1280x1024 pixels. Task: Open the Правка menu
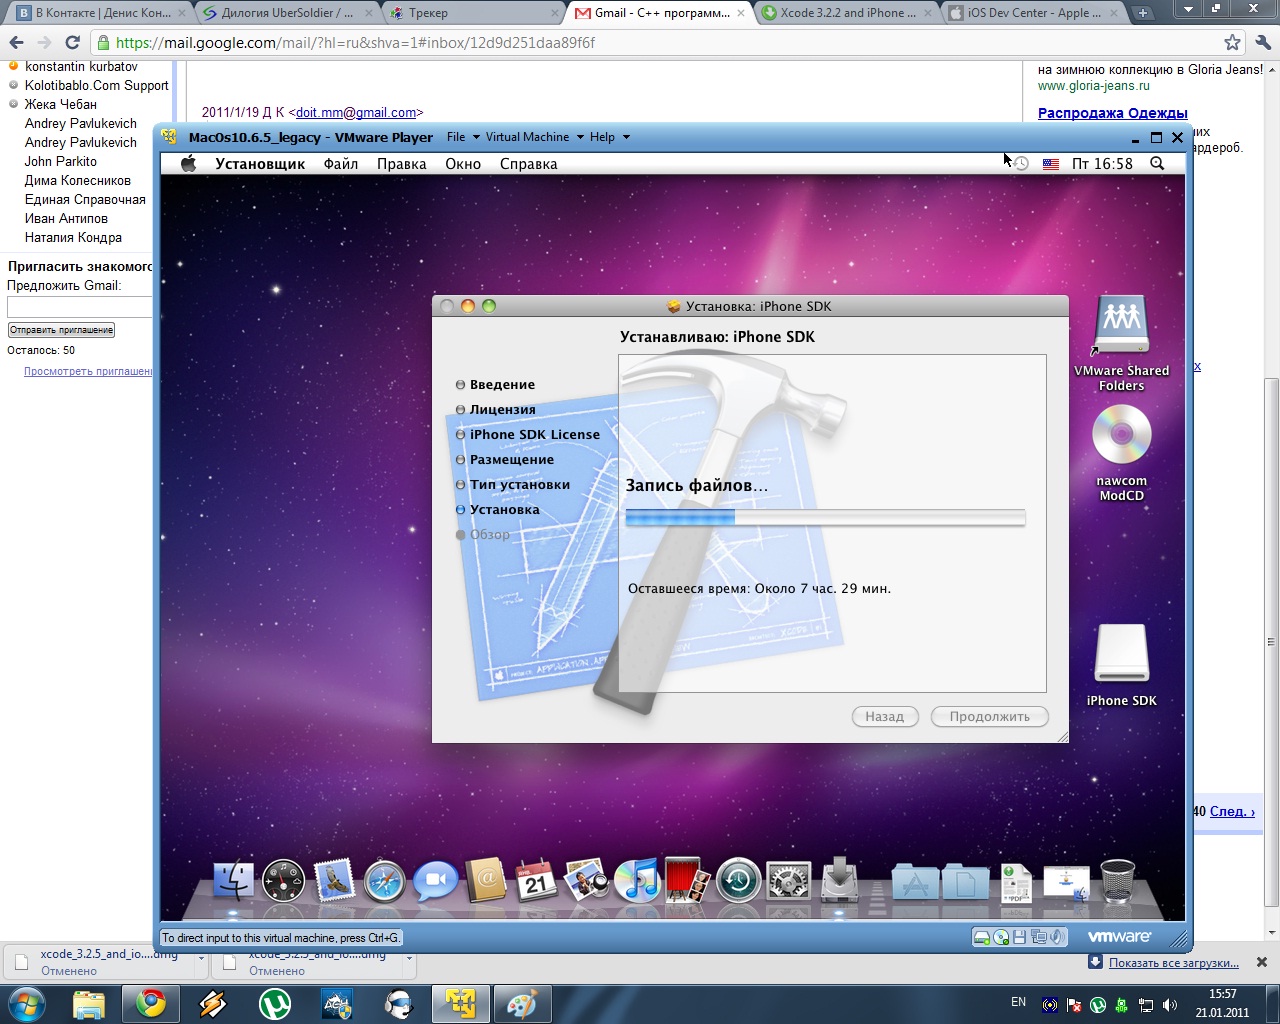point(402,164)
